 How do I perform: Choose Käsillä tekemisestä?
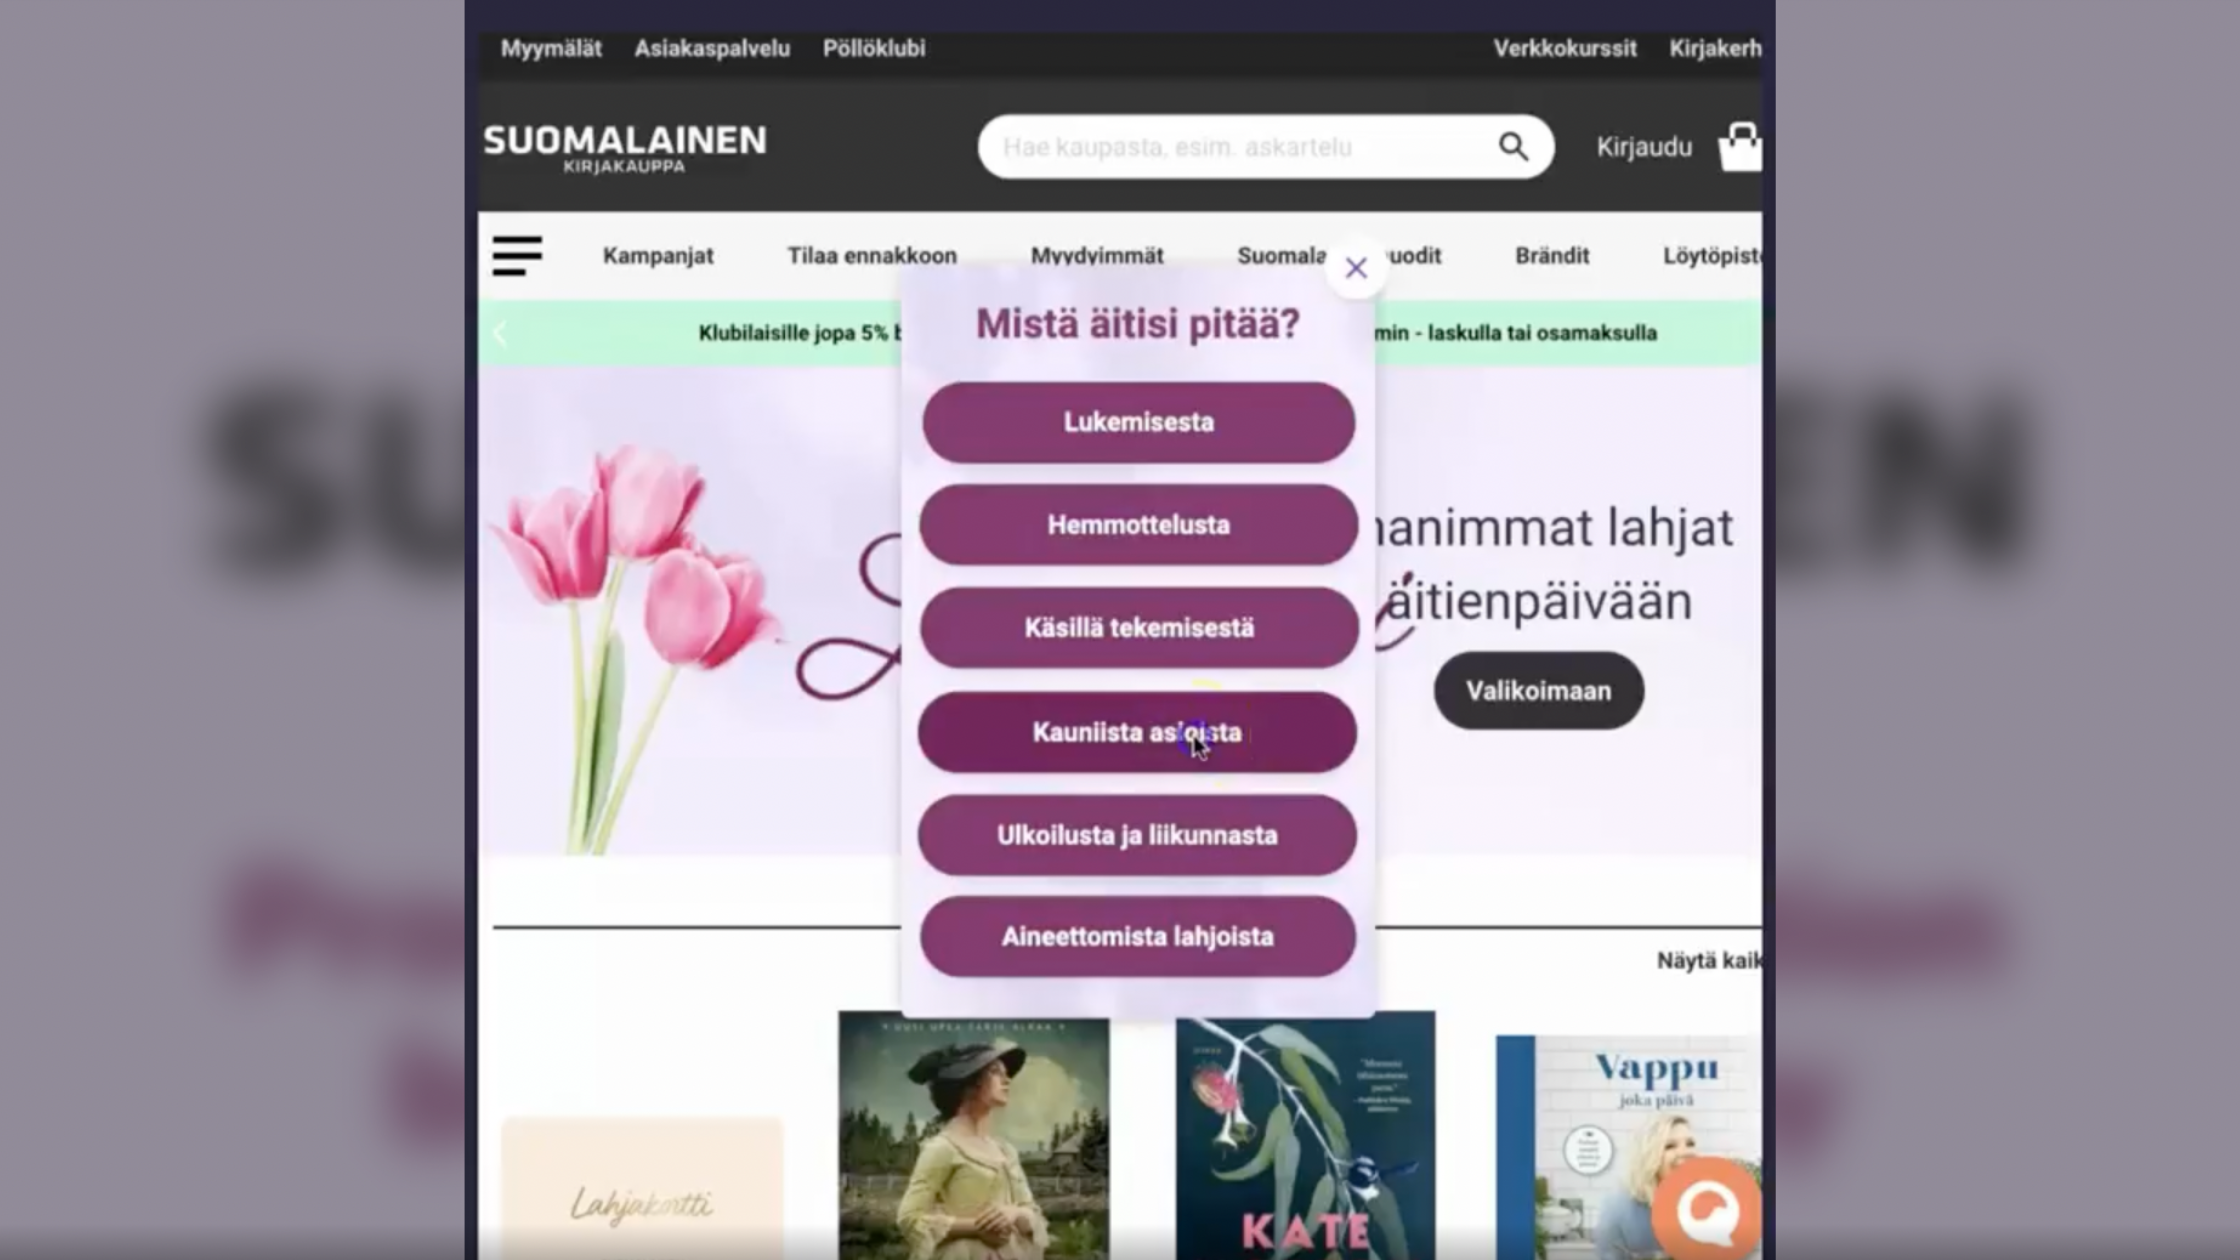click(x=1138, y=628)
